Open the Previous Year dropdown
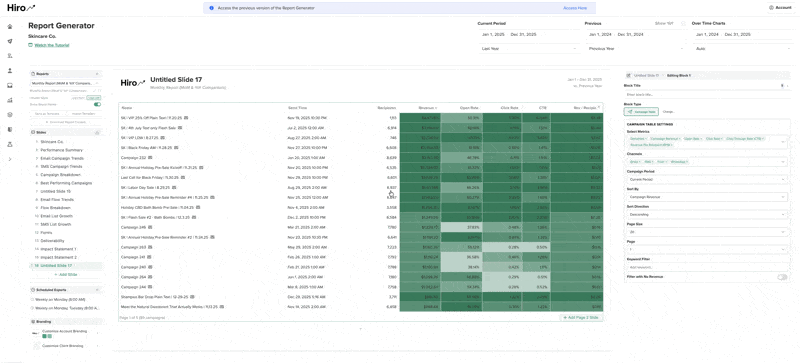800x363 pixels. [636, 49]
